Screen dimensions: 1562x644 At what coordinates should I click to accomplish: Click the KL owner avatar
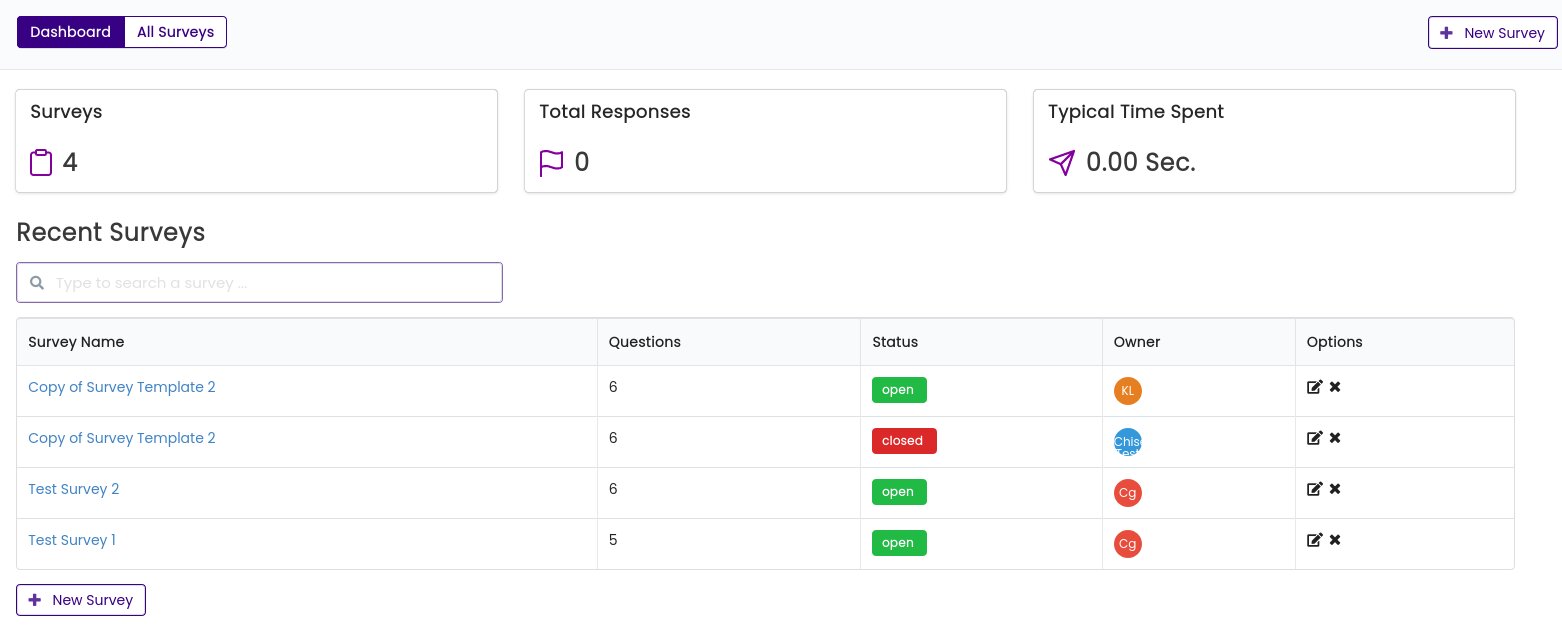coord(1127,391)
